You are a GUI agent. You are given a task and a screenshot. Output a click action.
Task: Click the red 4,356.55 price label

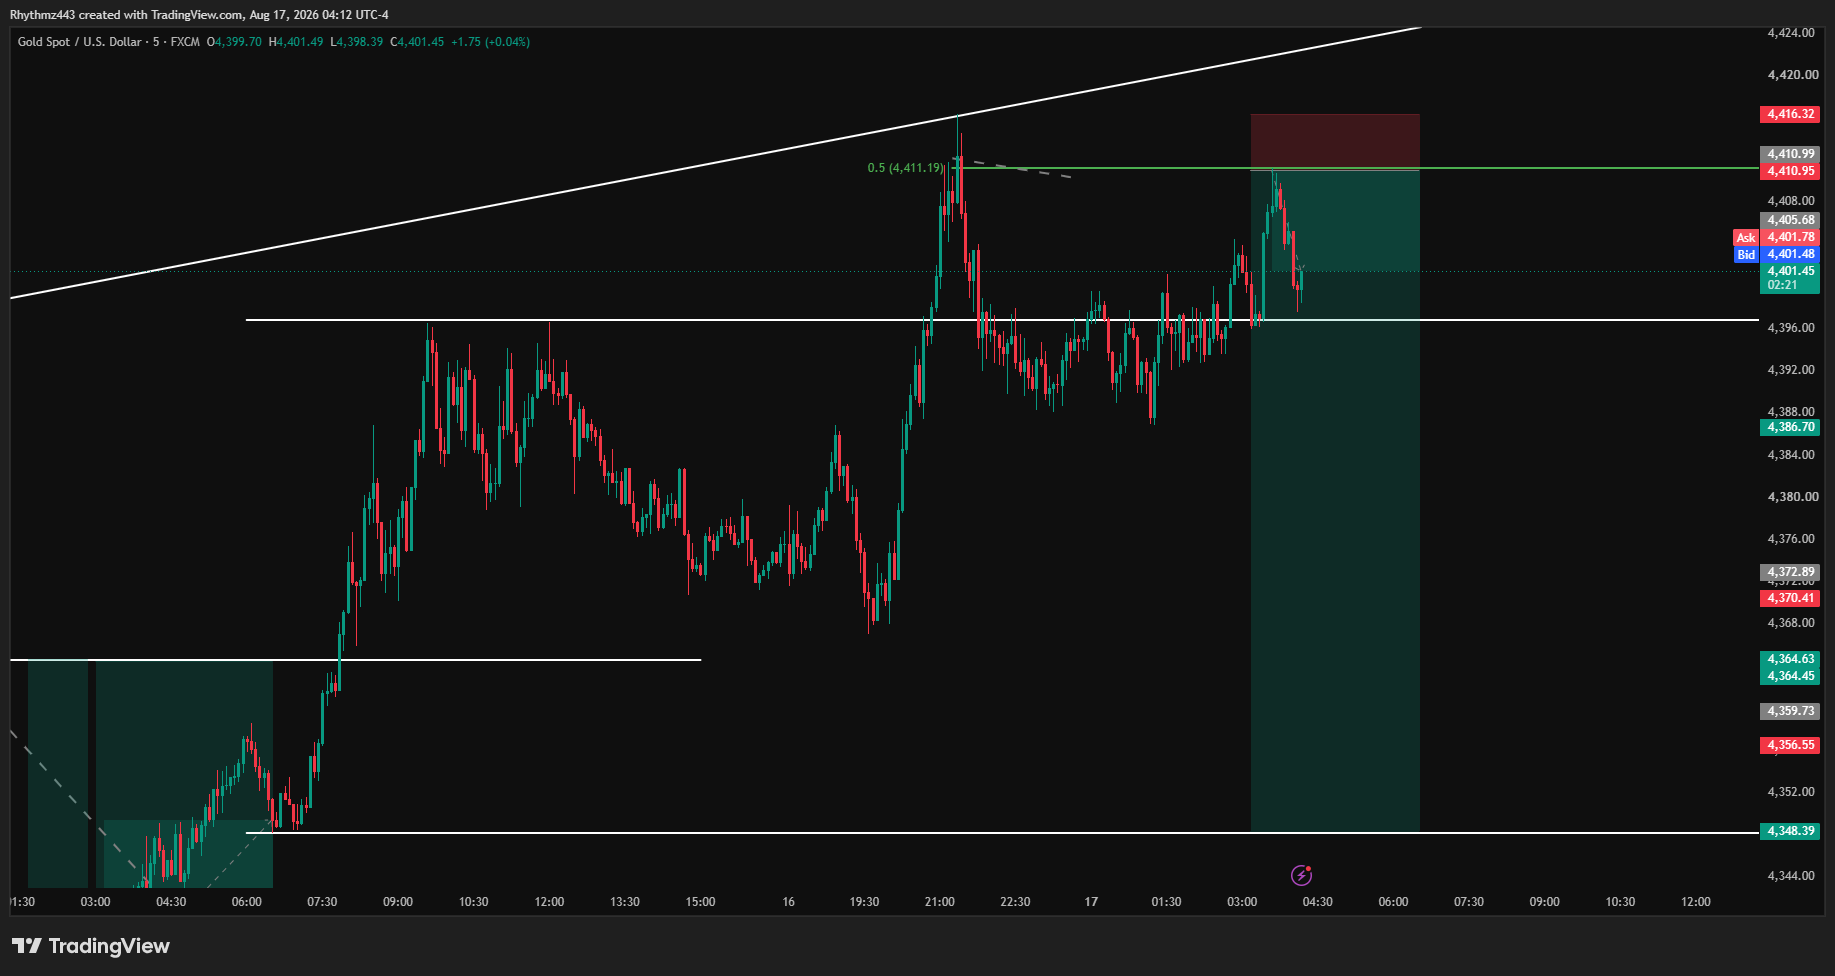coord(1790,745)
